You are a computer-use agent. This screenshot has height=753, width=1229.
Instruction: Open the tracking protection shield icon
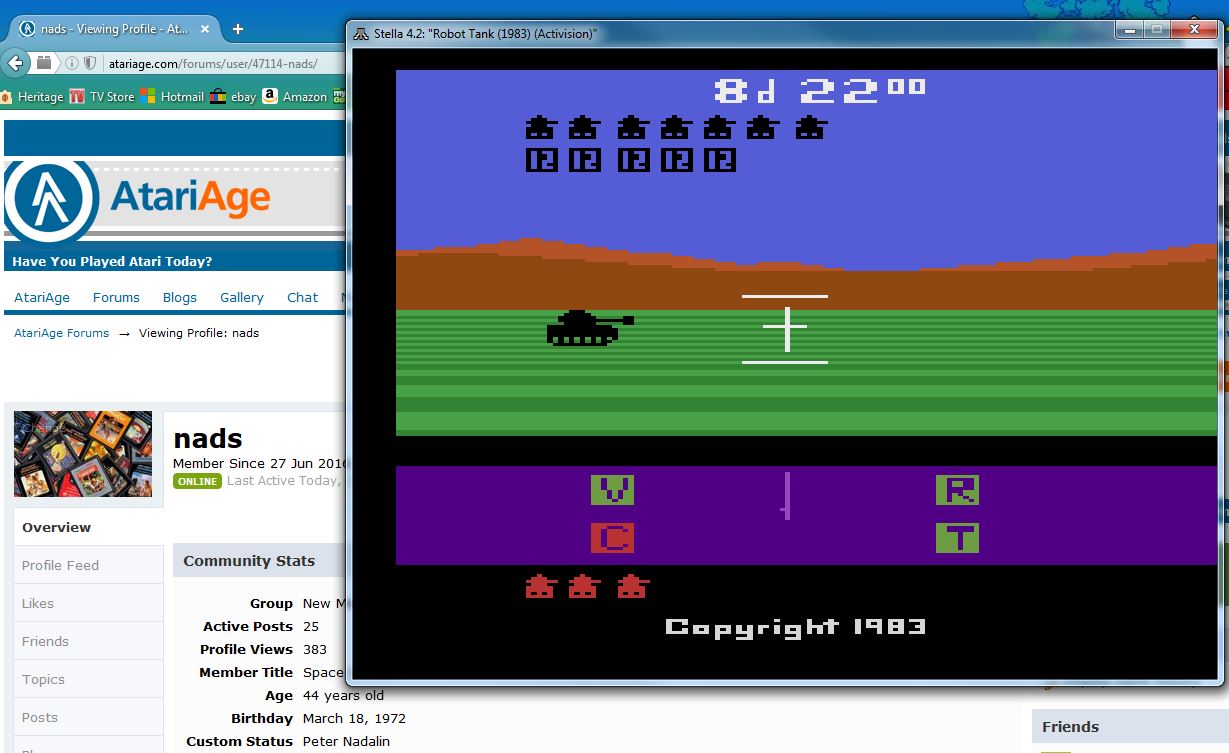(90, 64)
